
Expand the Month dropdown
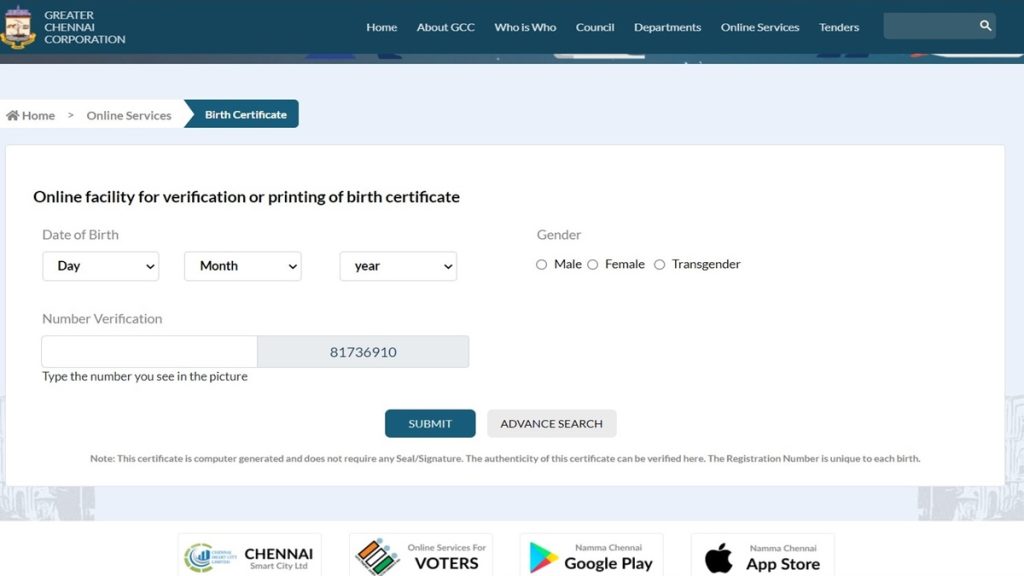pos(242,266)
